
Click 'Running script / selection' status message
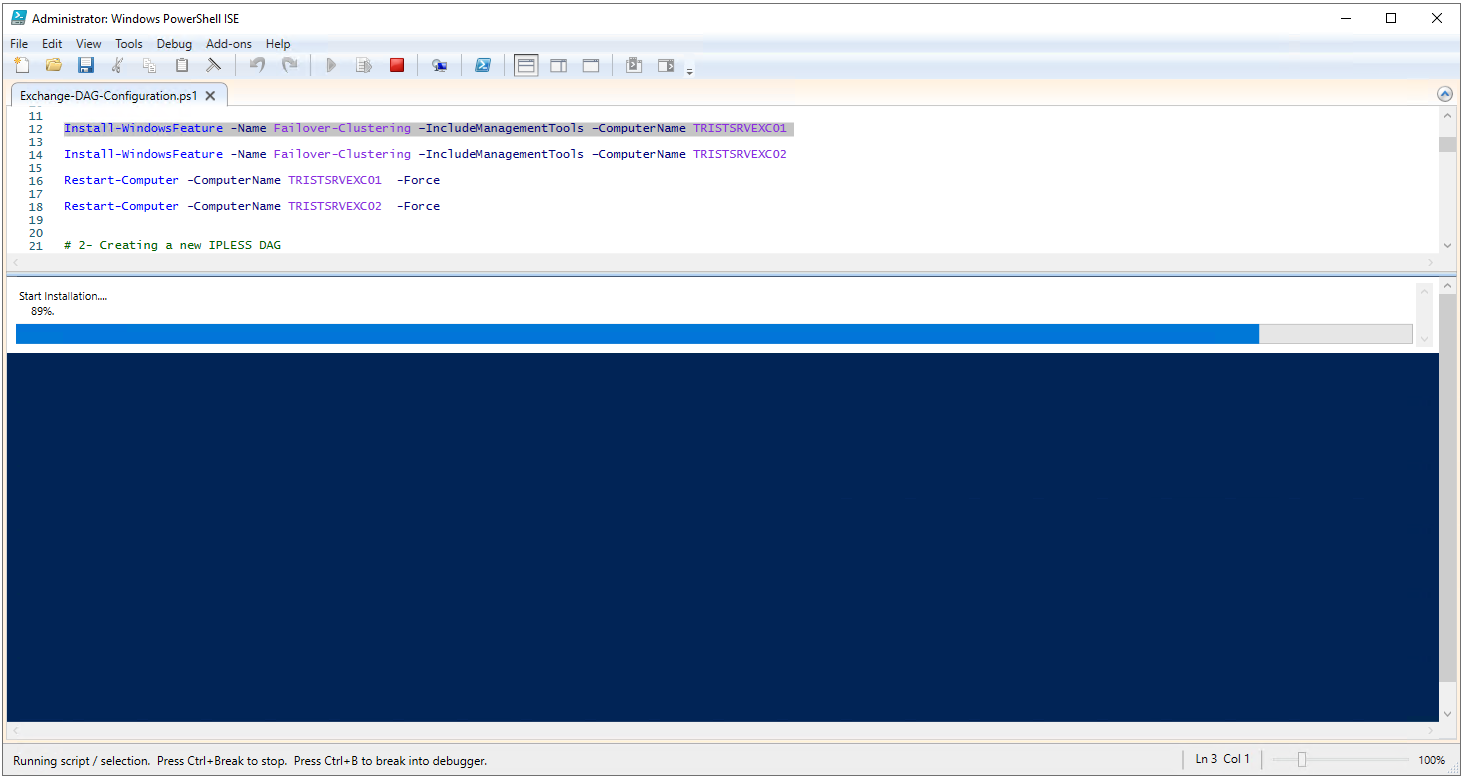click(250, 761)
